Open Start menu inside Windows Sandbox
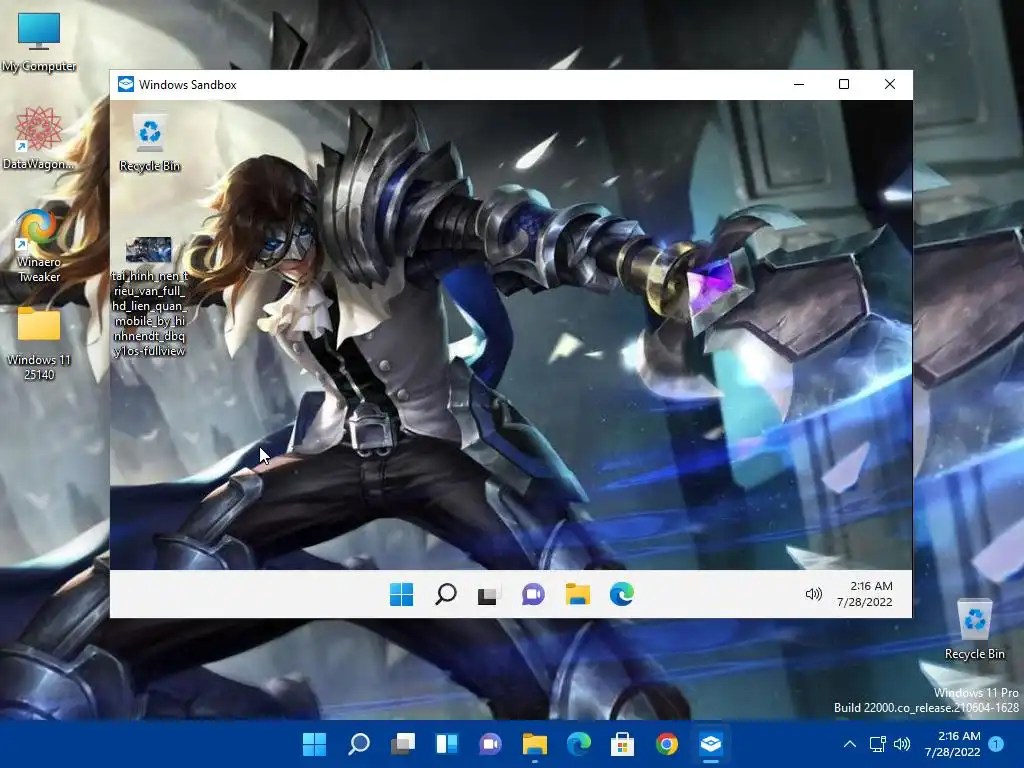The height and width of the screenshot is (768, 1024). pos(401,594)
